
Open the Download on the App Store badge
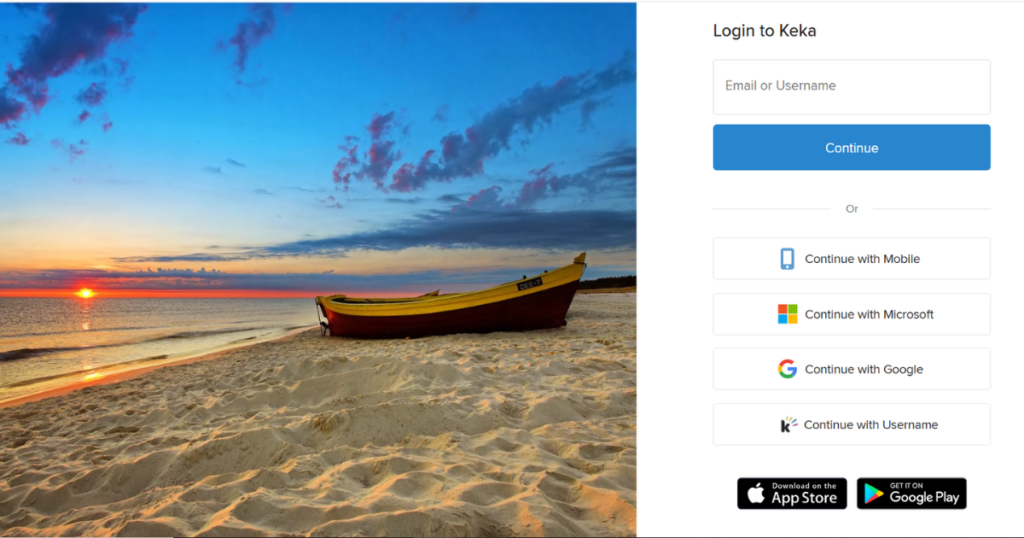792,494
